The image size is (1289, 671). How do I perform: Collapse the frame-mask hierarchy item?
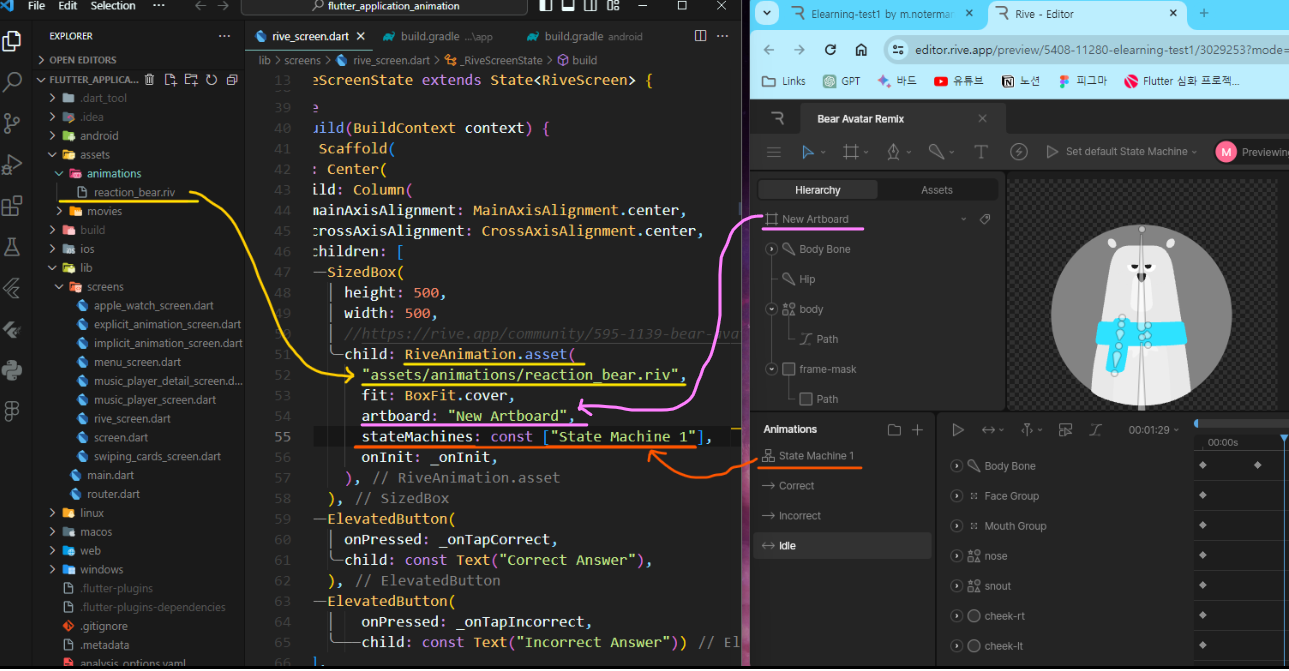[772, 369]
